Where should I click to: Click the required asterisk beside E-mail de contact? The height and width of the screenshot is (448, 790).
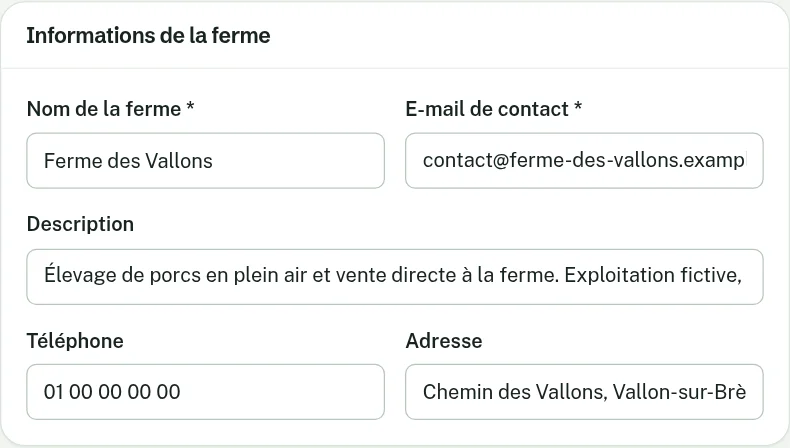(x=578, y=107)
